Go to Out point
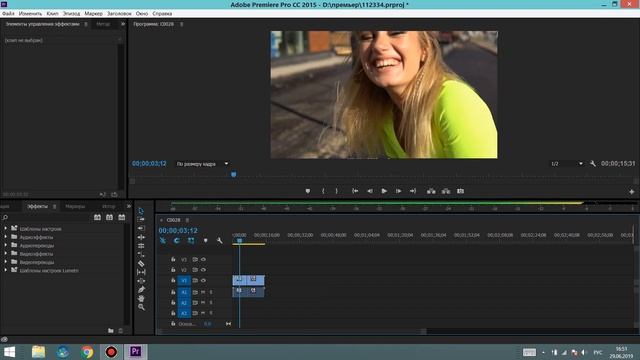The image size is (640, 360). tap(413, 191)
